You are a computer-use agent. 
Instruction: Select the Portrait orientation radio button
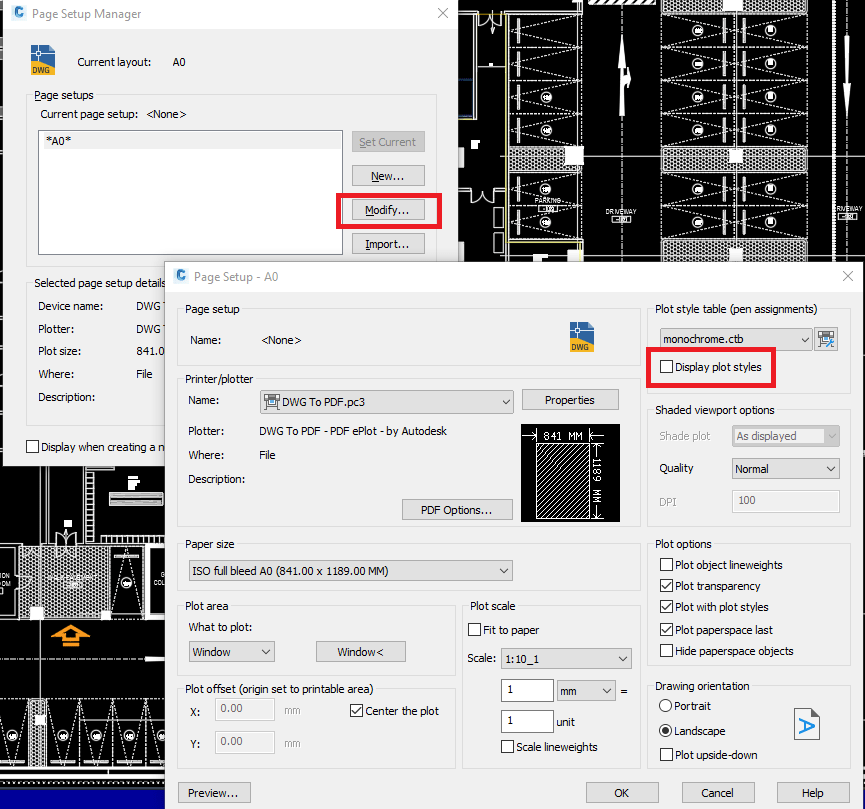[x=667, y=705]
